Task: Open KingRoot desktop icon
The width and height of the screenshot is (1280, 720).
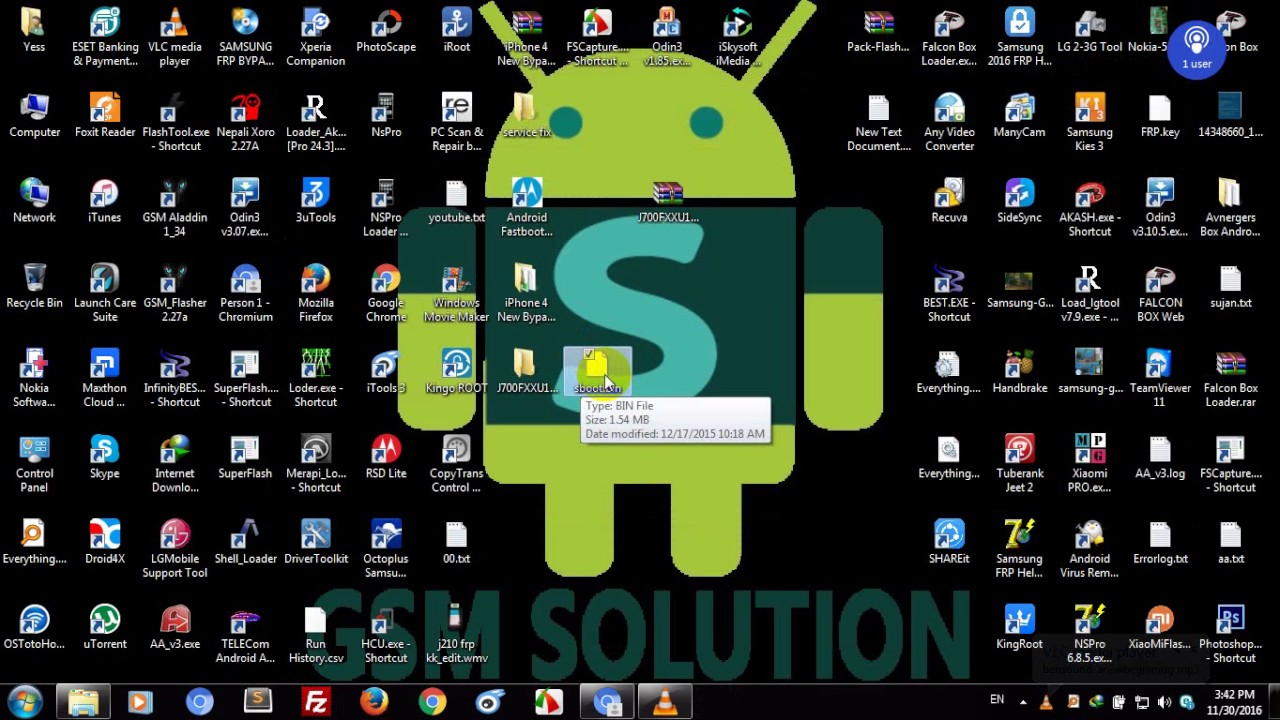Action: click(1019, 627)
